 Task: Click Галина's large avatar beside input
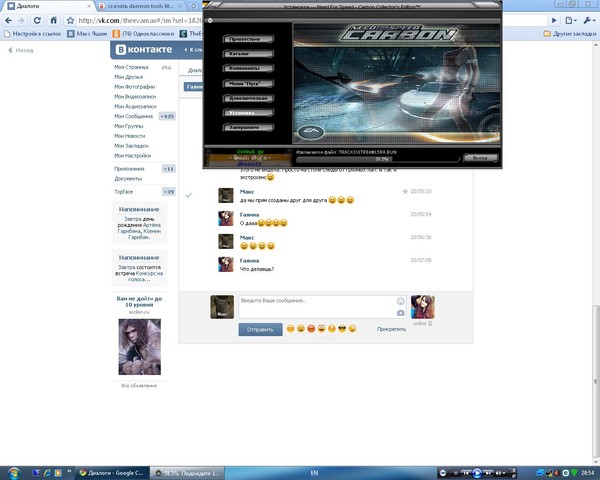click(422, 307)
